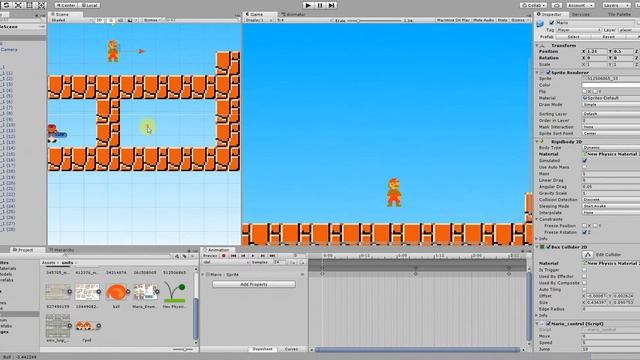Click the Add Event icon in Animation
The image size is (640, 360).
click(302, 262)
